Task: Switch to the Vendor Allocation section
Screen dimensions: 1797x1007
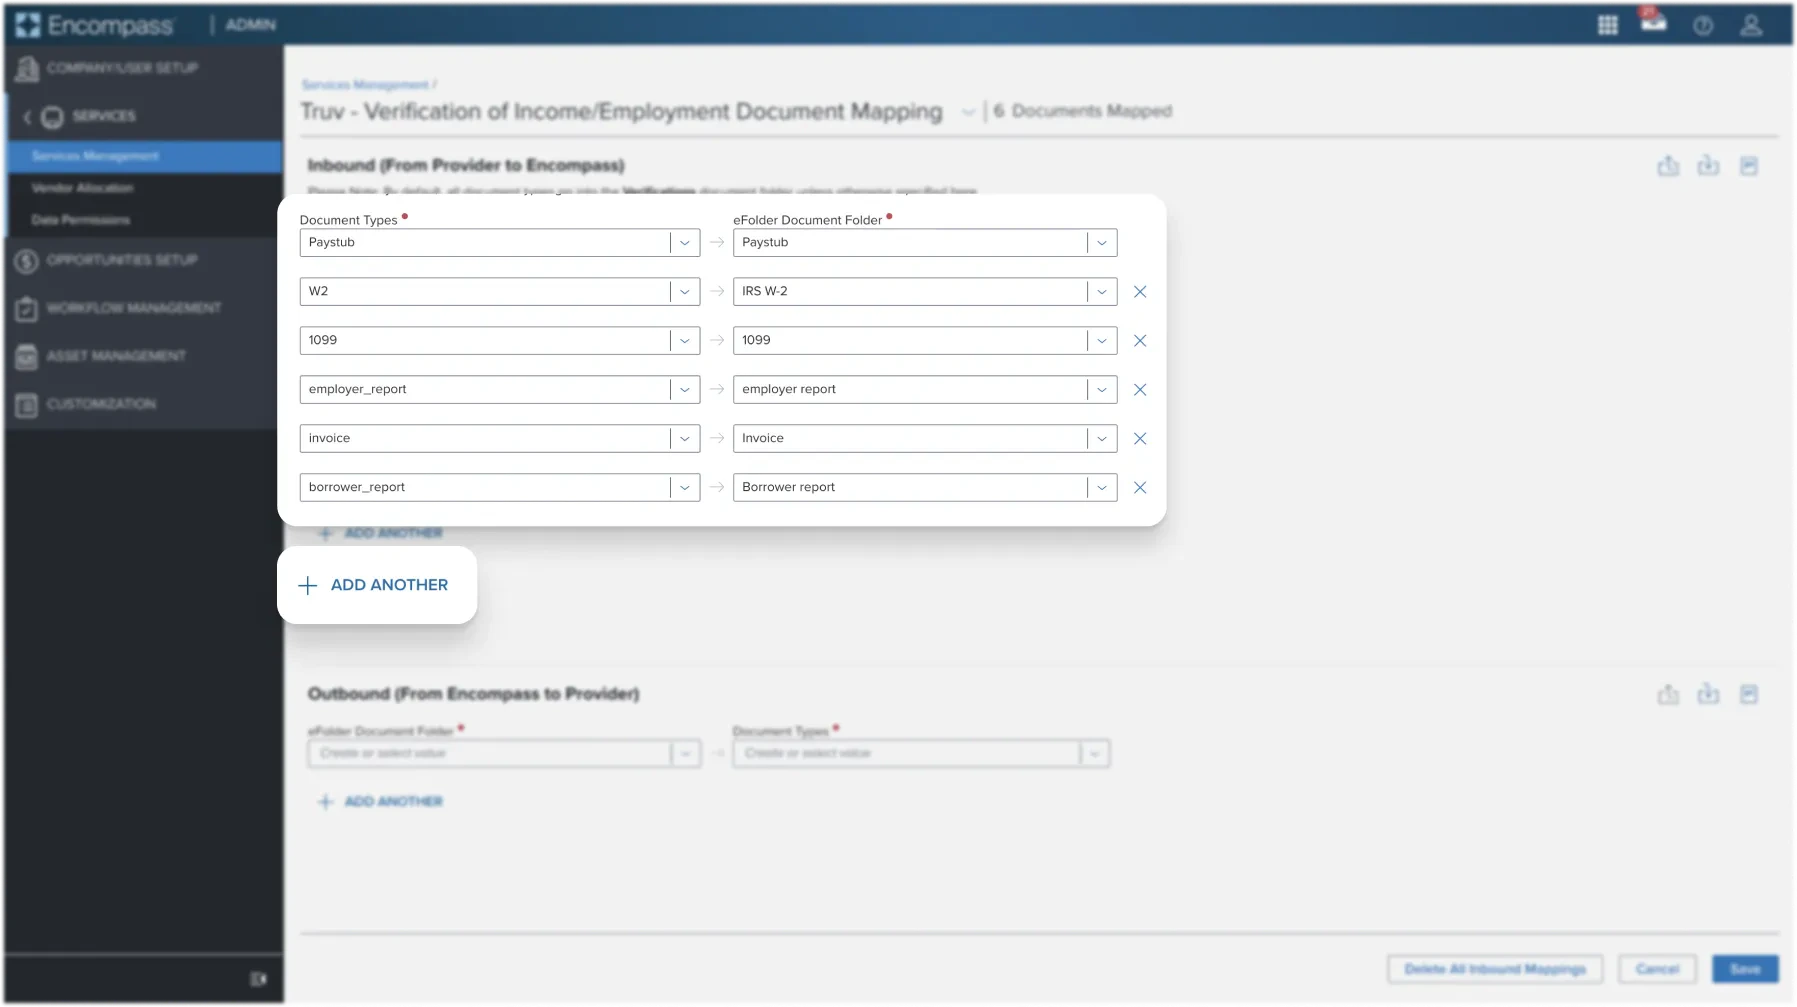Action: [x=84, y=187]
